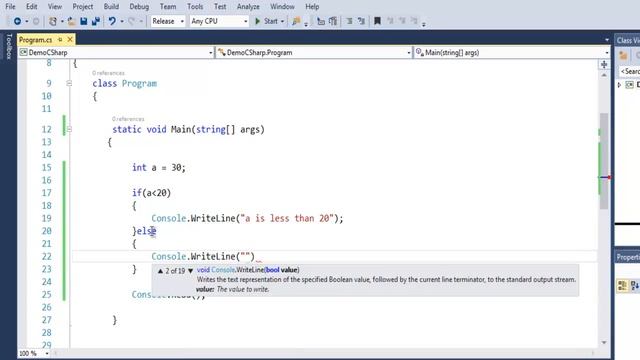Screen dimensions: 640x360
Task: Click the Open File folder icon
Action: 71,21
